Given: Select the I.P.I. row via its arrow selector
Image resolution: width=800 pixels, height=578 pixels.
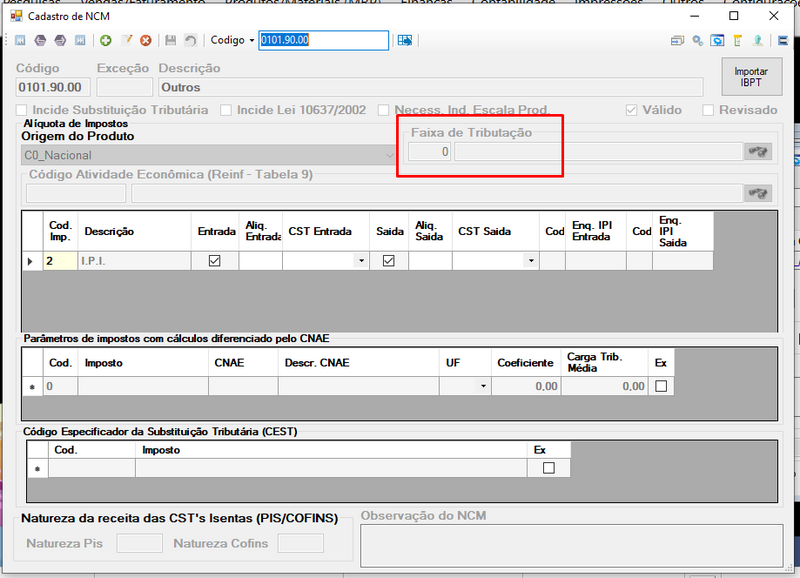Looking at the screenshot, I should pyautogui.click(x=32, y=261).
